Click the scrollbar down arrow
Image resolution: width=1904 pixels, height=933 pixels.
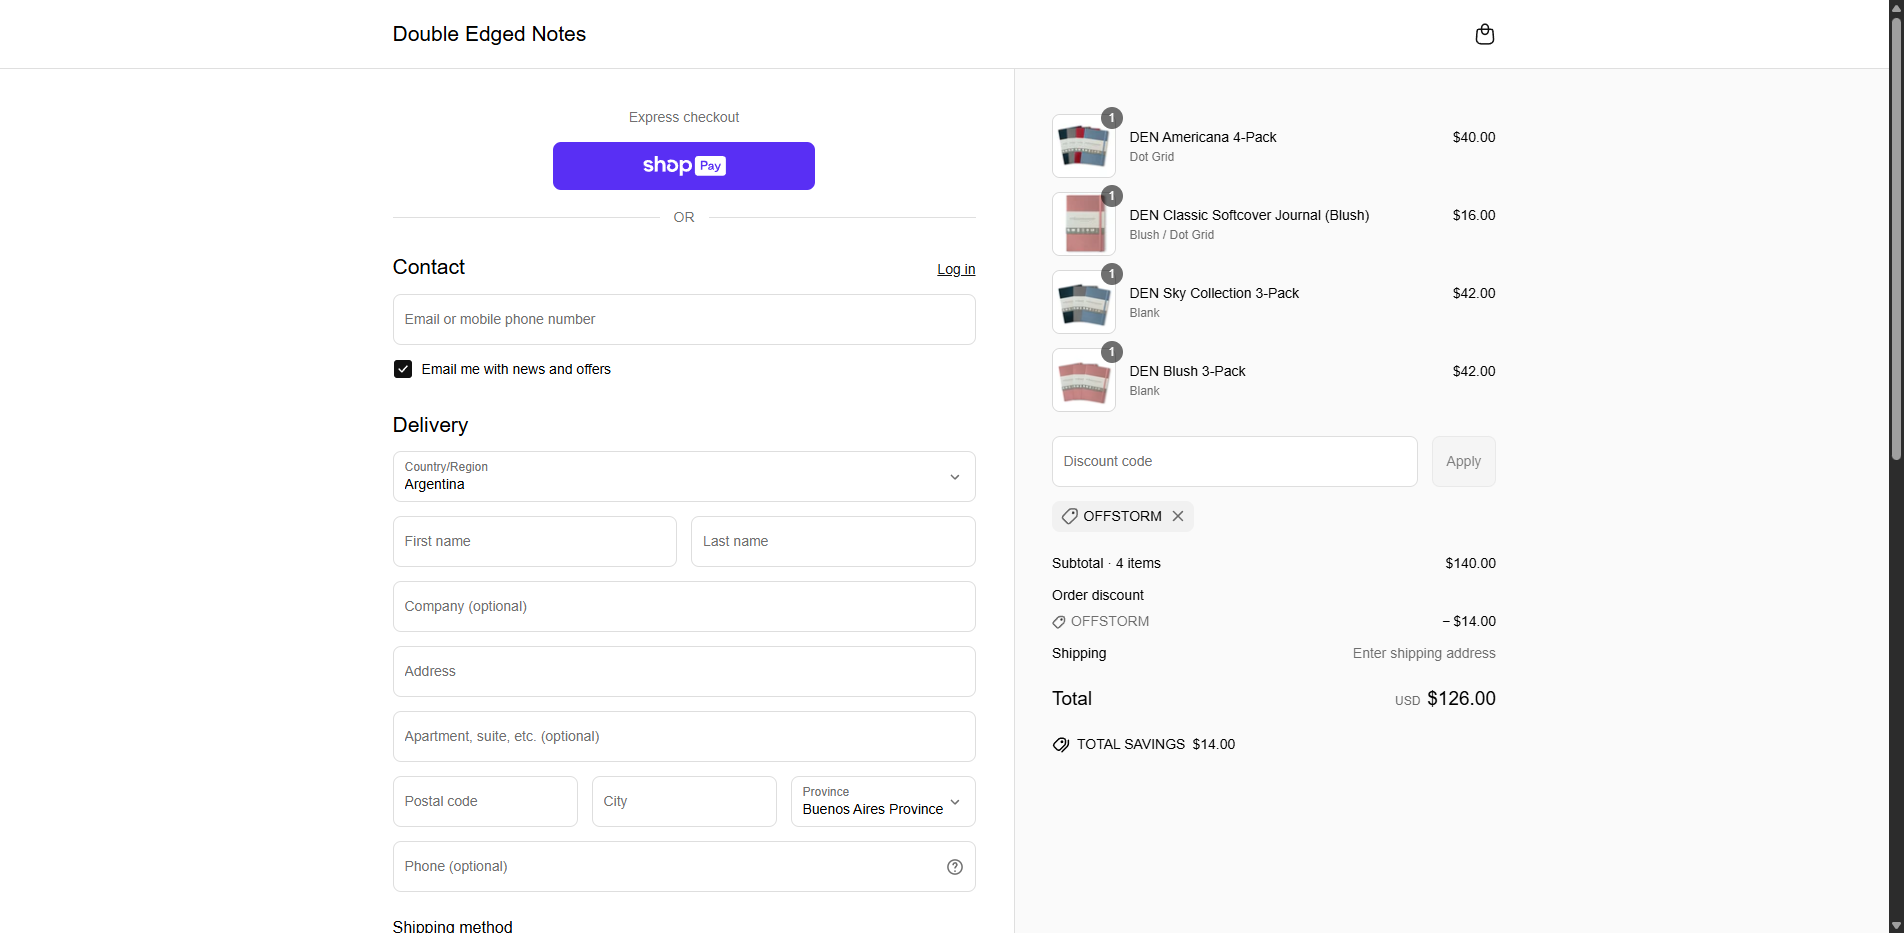1895,925
